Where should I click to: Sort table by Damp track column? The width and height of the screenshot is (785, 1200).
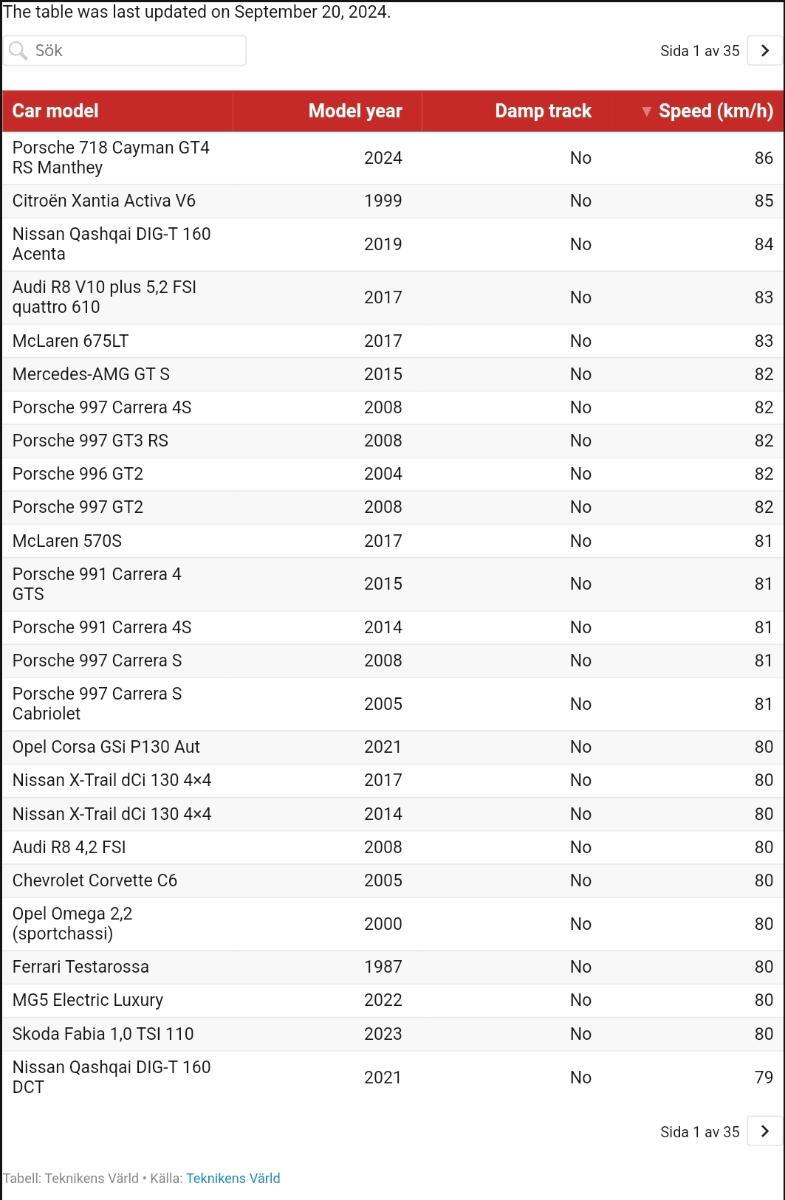(x=516, y=111)
